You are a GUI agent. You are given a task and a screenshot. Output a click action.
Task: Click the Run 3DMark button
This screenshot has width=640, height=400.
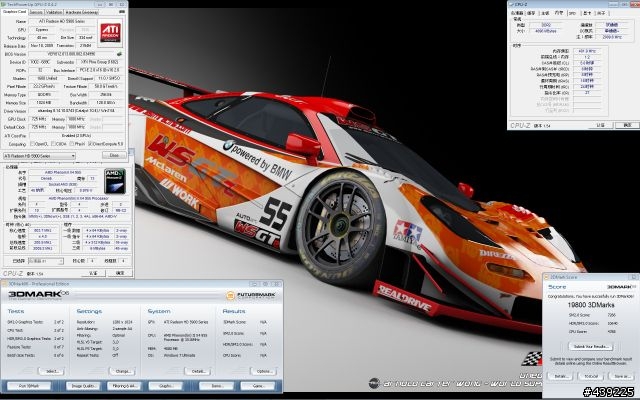pos(29,386)
